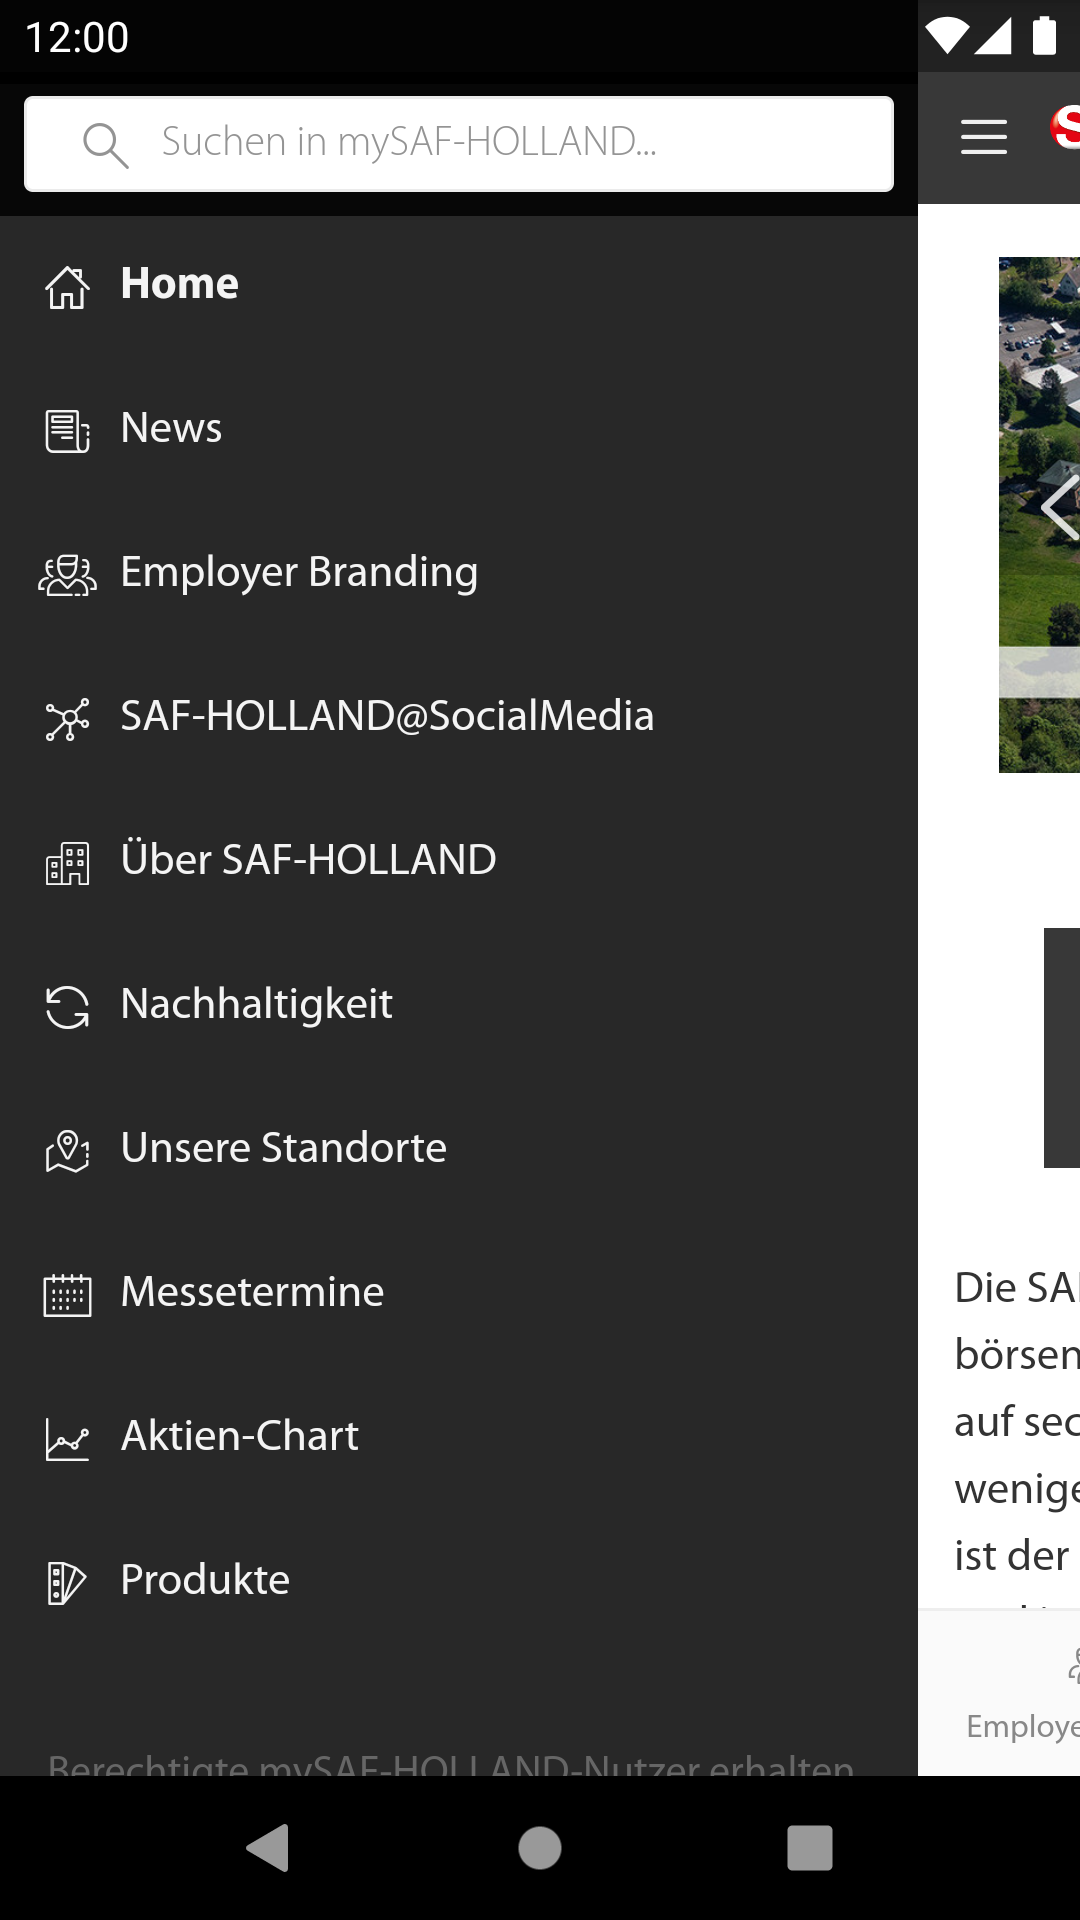Tap Android home circle button
The width and height of the screenshot is (1080, 1920).
click(540, 1847)
